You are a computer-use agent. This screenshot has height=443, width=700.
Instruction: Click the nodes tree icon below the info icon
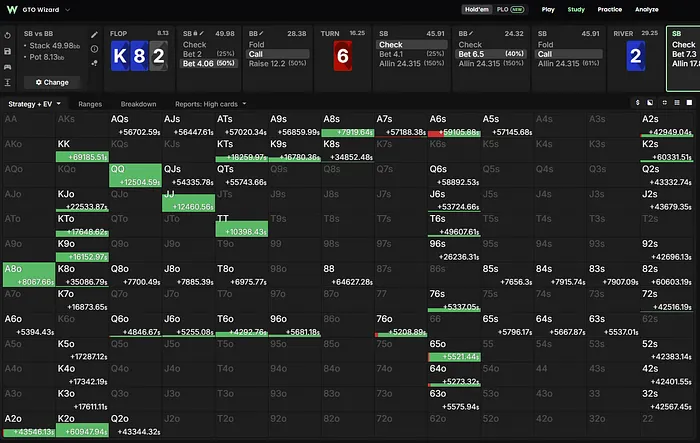pyautogui.click(x=94, y=63)
